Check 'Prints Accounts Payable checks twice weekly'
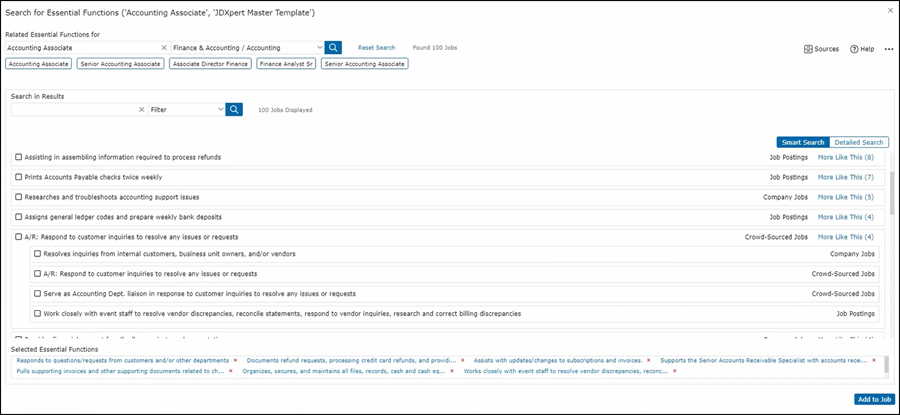The height and width of the screenshot is (415, 900). (x=18, y=177)
